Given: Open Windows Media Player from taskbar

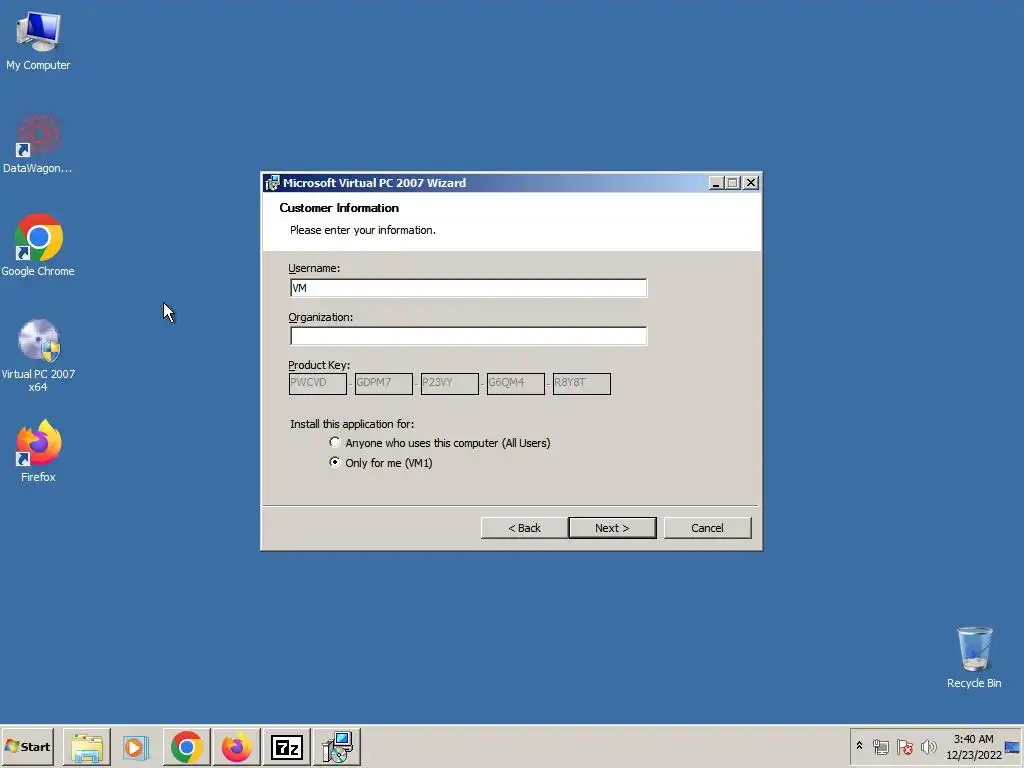Looking at the screenshot, I should [136, 746].
